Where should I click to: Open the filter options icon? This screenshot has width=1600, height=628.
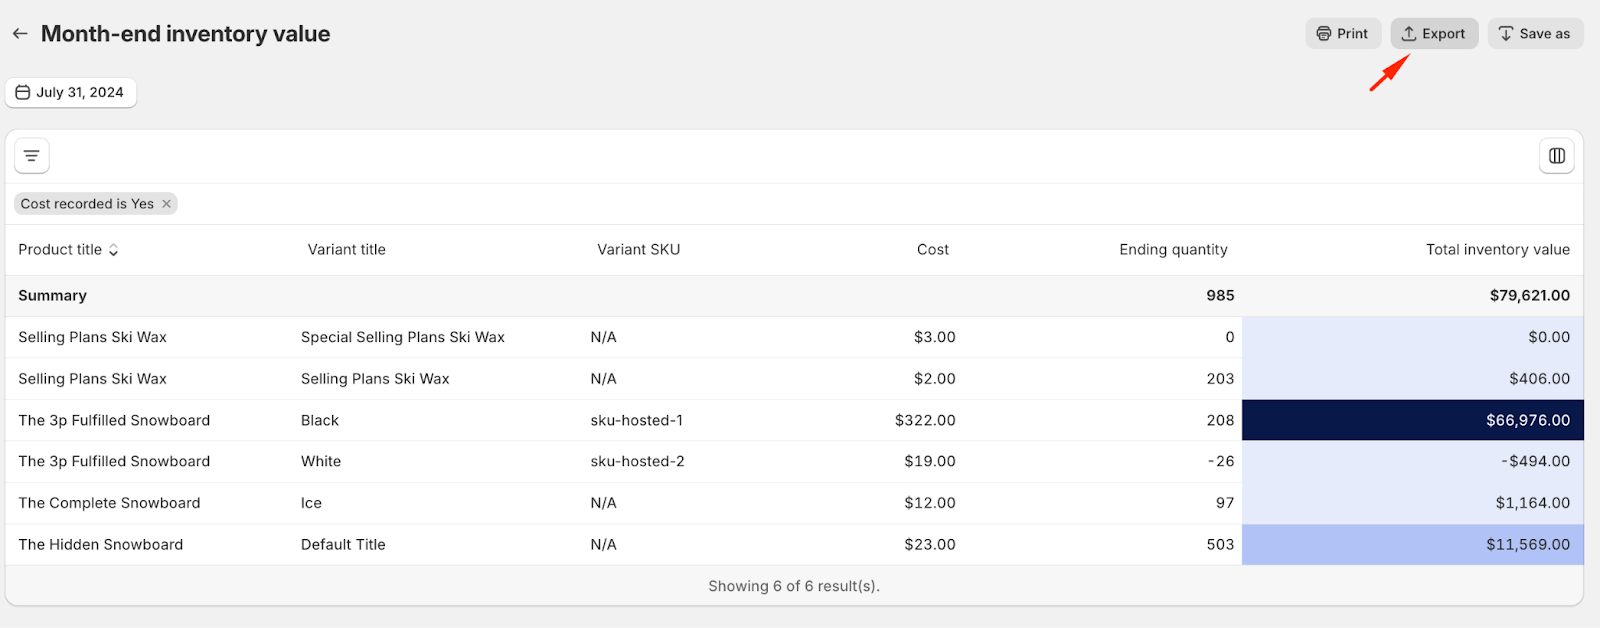pyautogui.click(x=32, y=156)
